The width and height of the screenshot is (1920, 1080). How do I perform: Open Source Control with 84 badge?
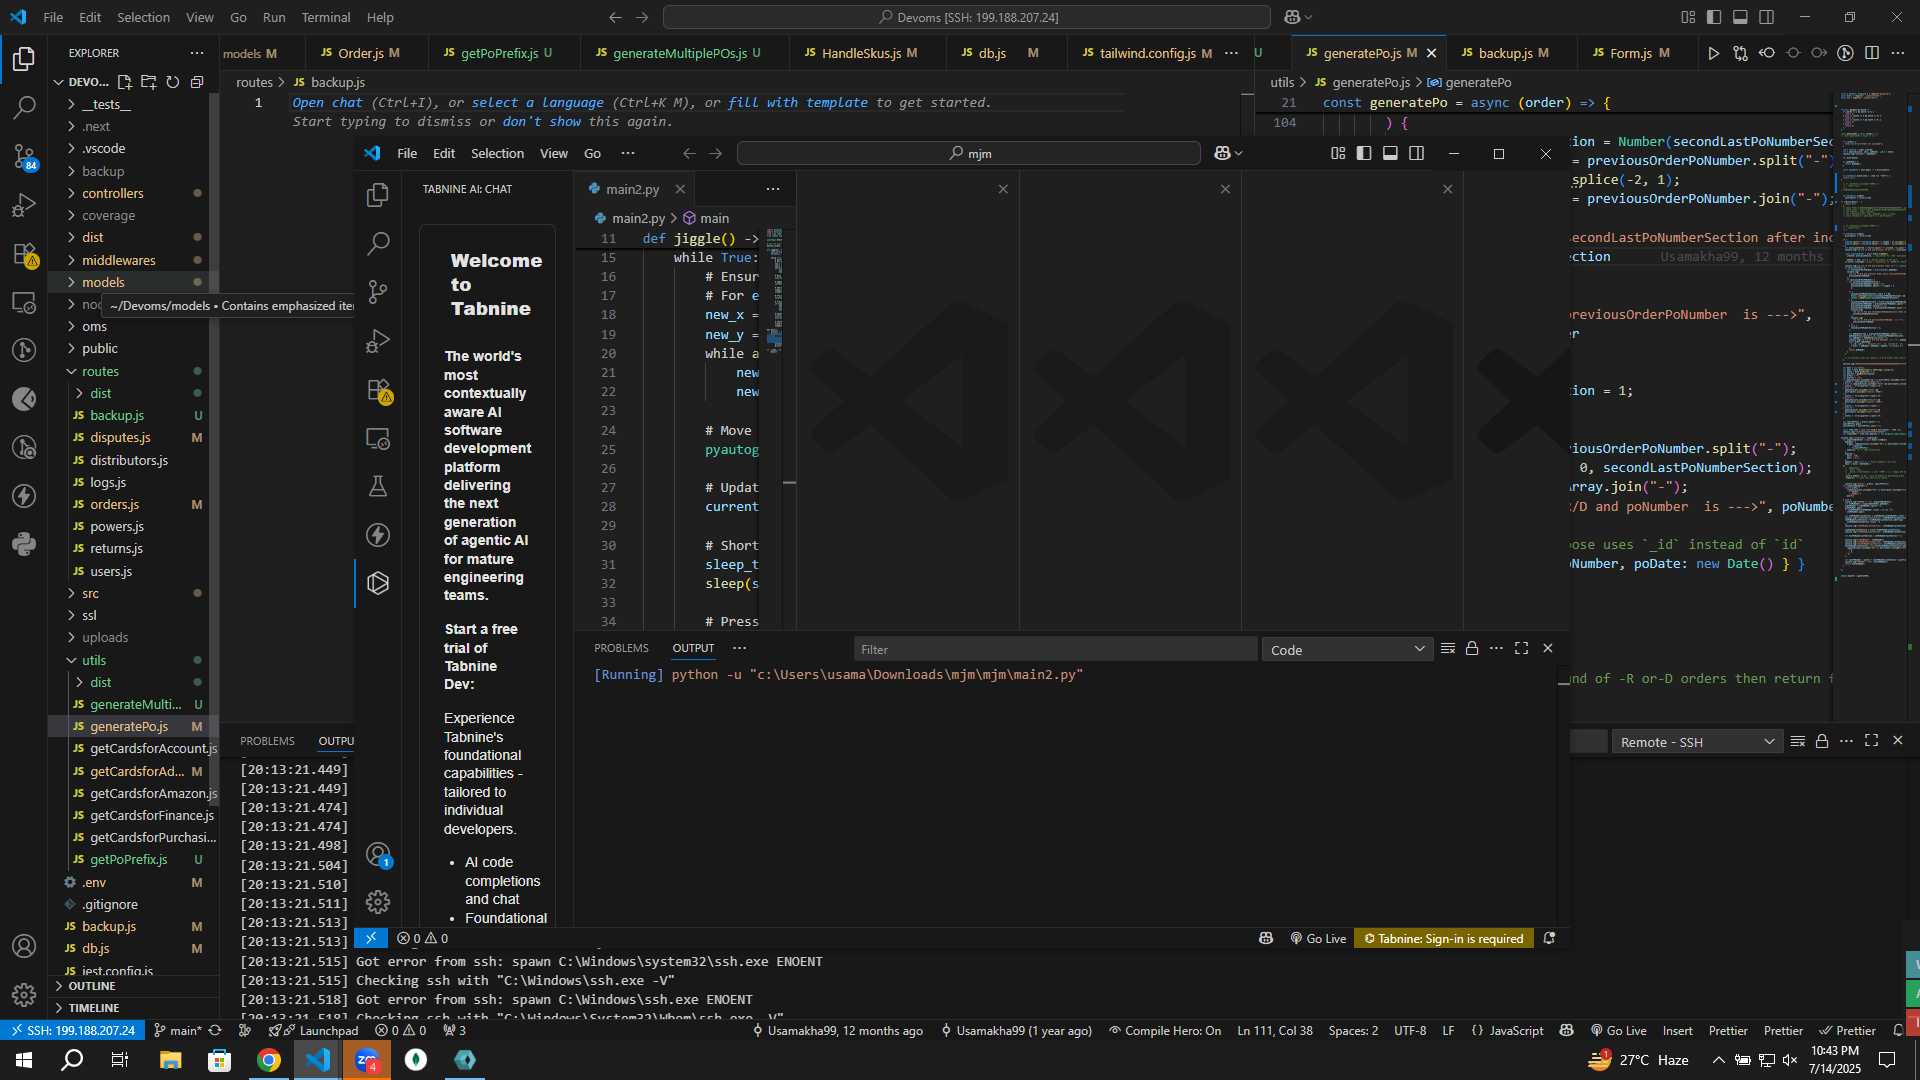(24, 156)
